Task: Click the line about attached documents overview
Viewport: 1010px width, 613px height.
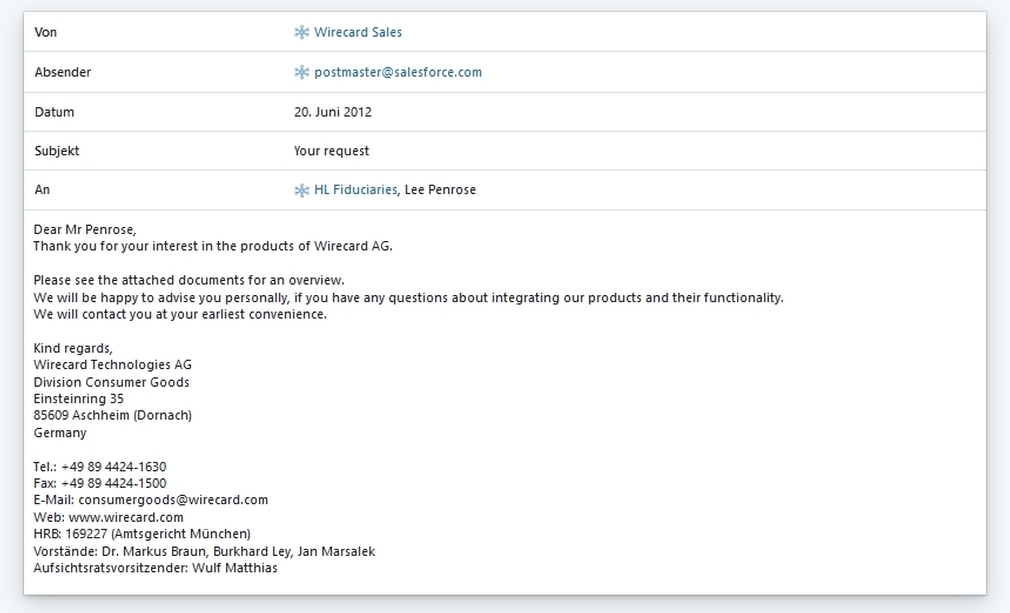Action: 189,280
